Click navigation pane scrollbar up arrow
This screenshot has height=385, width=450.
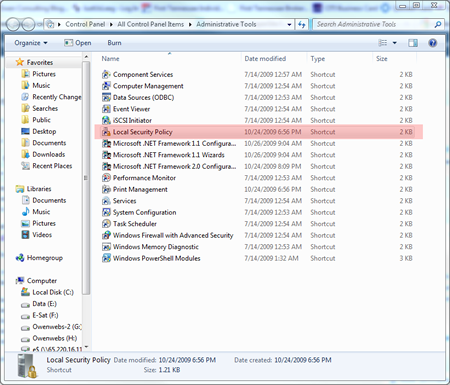pos(86,57)
